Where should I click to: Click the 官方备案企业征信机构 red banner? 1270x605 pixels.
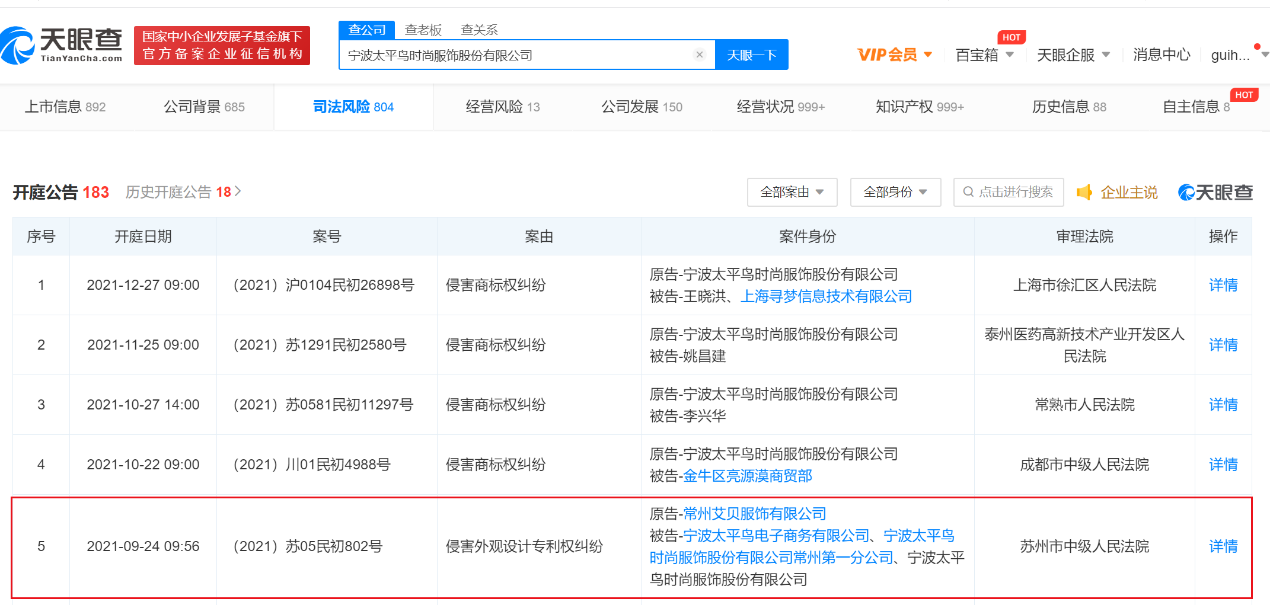coord(222,46)
